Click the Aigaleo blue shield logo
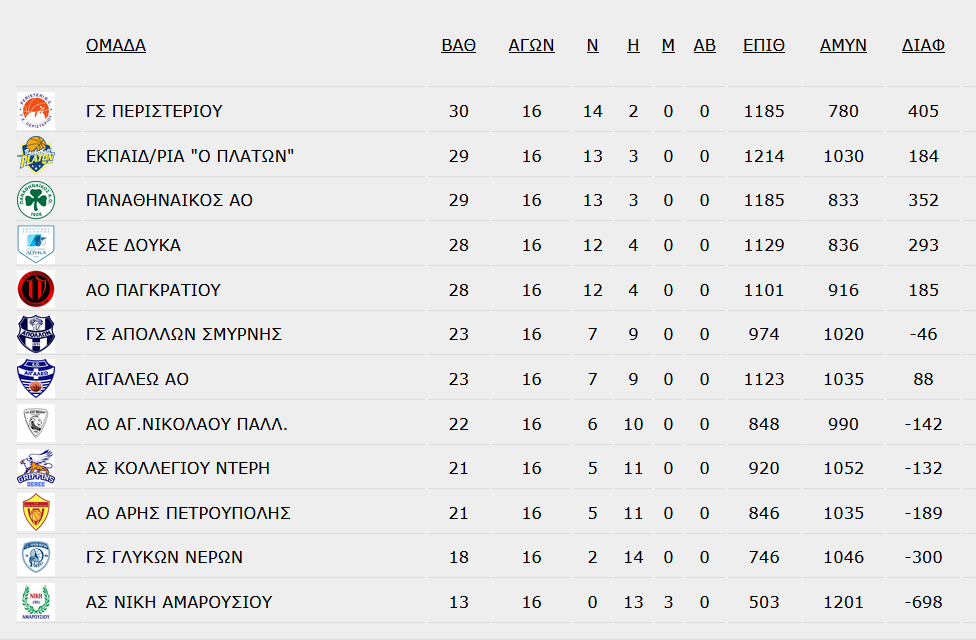The height and width of the screenshot is (640, 976). 36,379
